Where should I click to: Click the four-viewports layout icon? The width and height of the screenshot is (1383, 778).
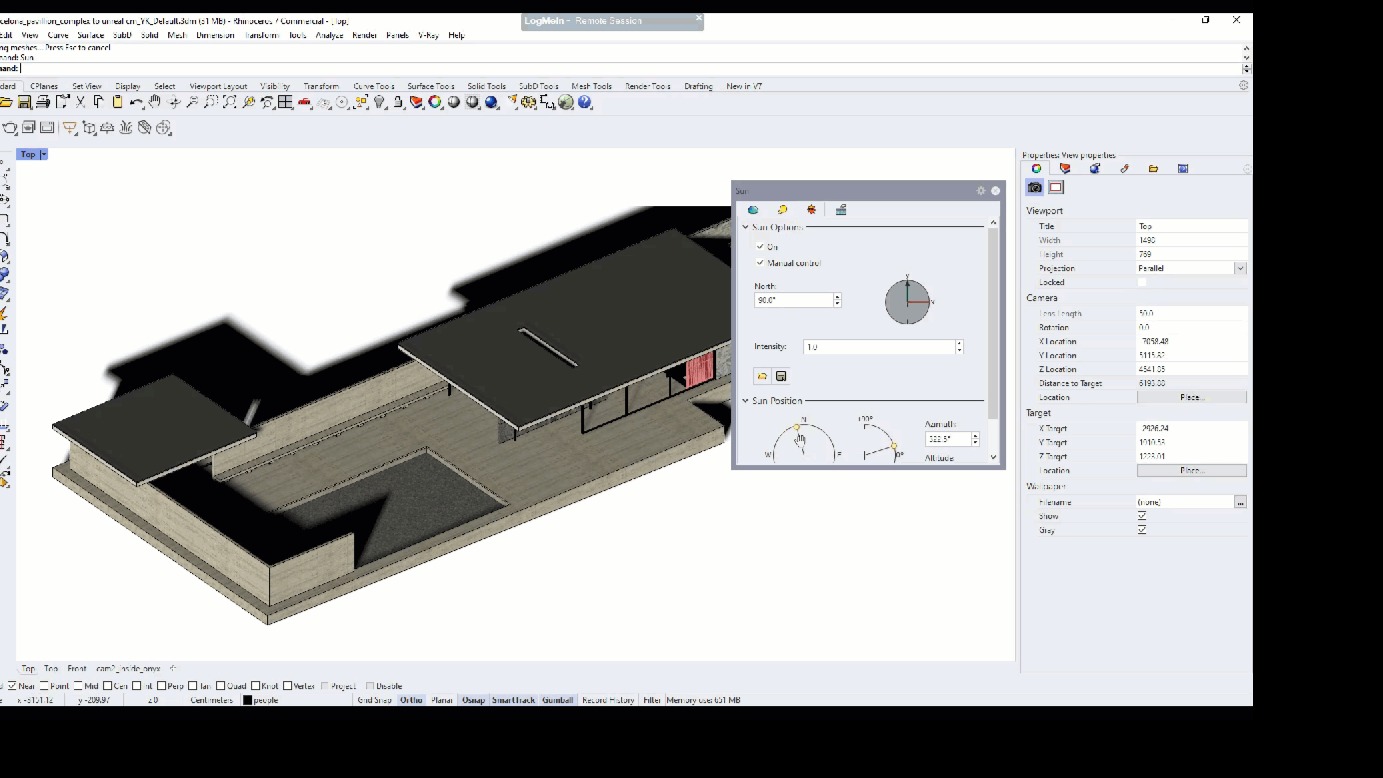tap(286, 102)
